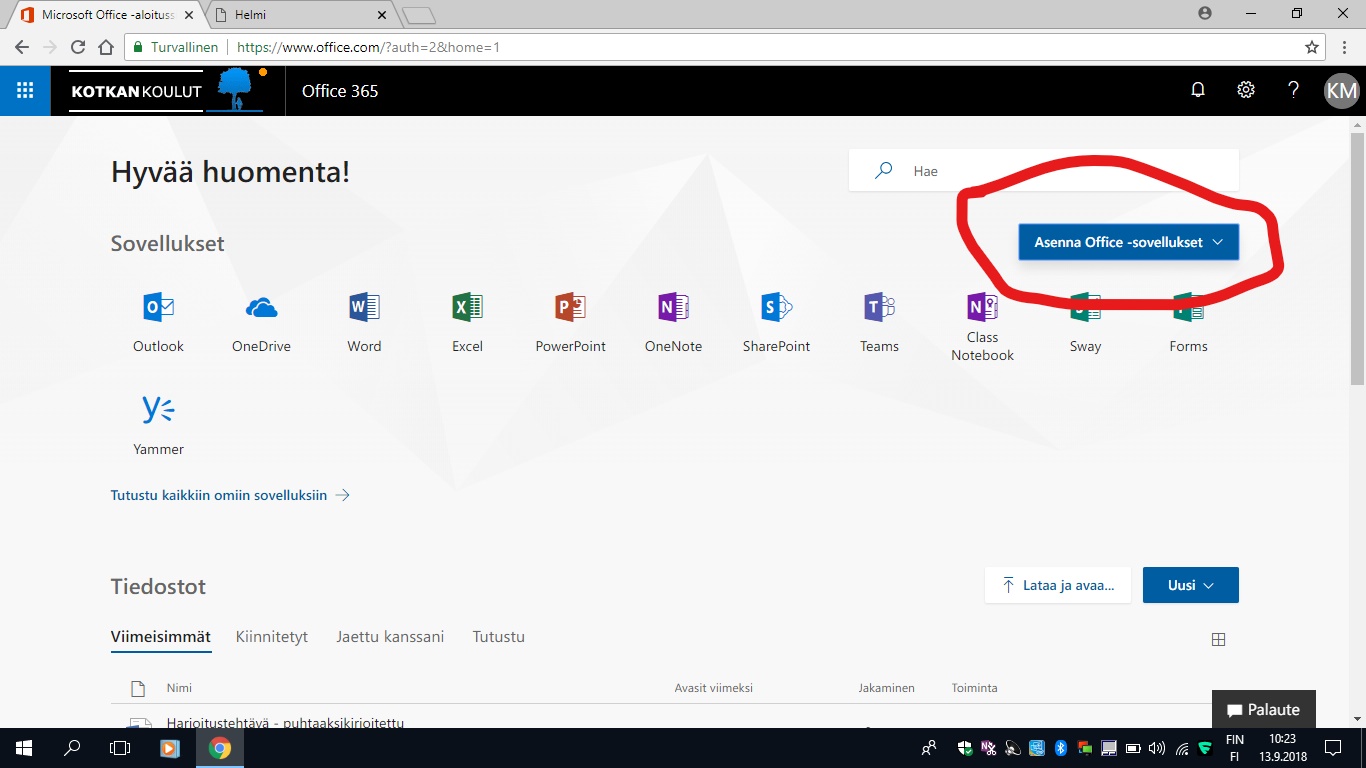Image resolution: width=1366 pixels, height=768 pixels.
Task: Open settings via the gear icon
Action: (1245, 91)
